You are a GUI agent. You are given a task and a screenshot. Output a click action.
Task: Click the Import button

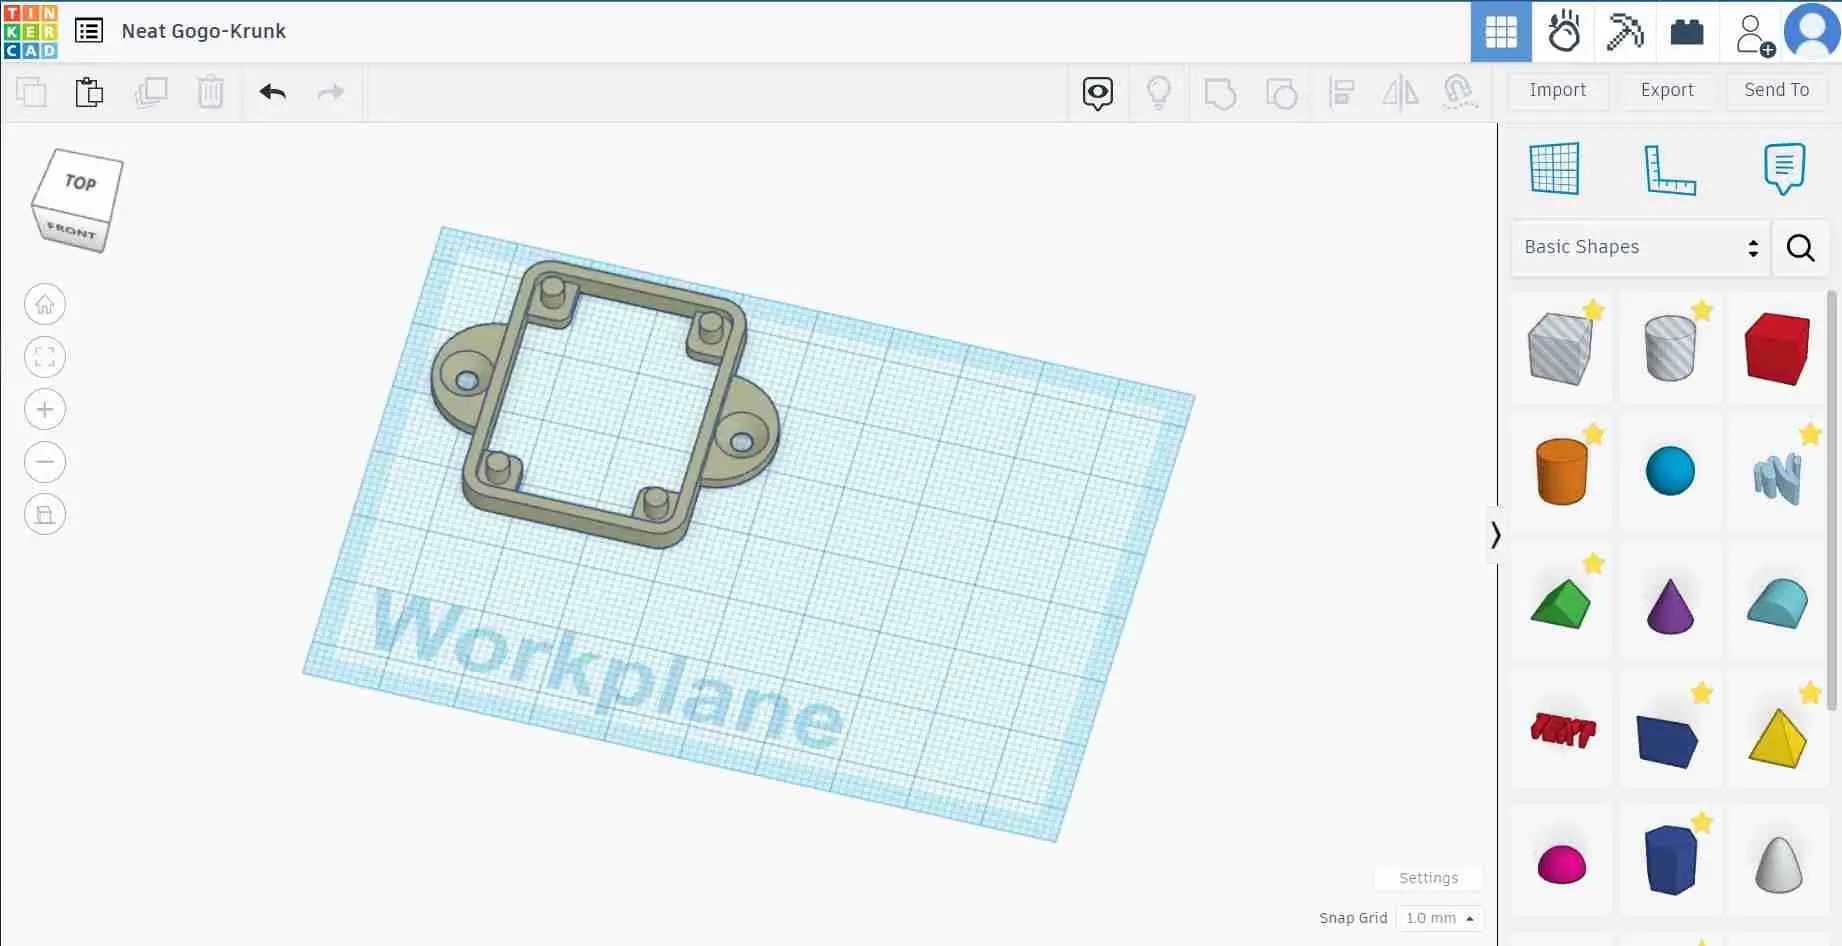[1558, 90]
